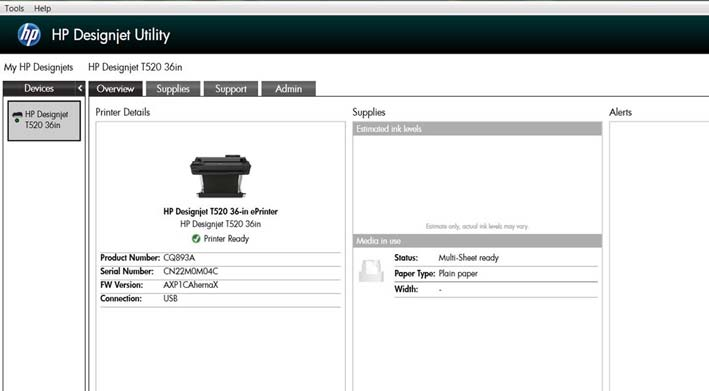The image size is (709, 391).
Task: Click the serial number CN22M0M04C
Action: tap(190, 271)
